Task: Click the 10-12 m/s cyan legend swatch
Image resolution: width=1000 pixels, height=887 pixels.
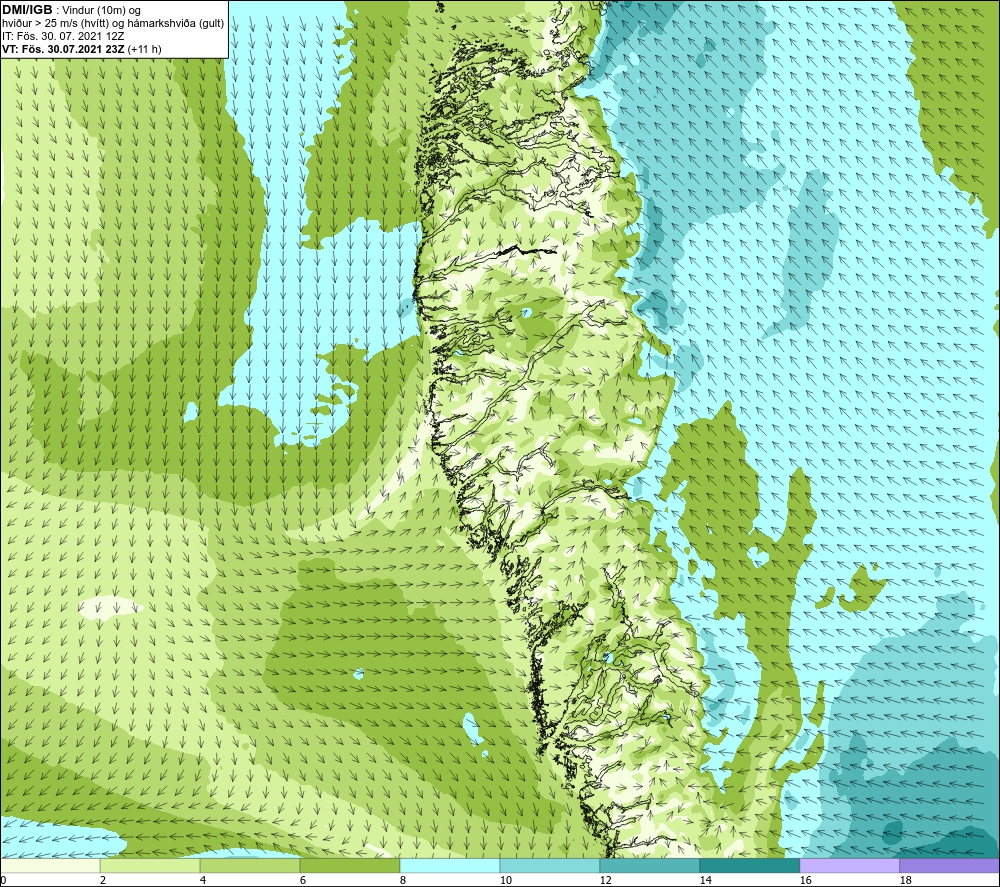Action: point(550,865)
